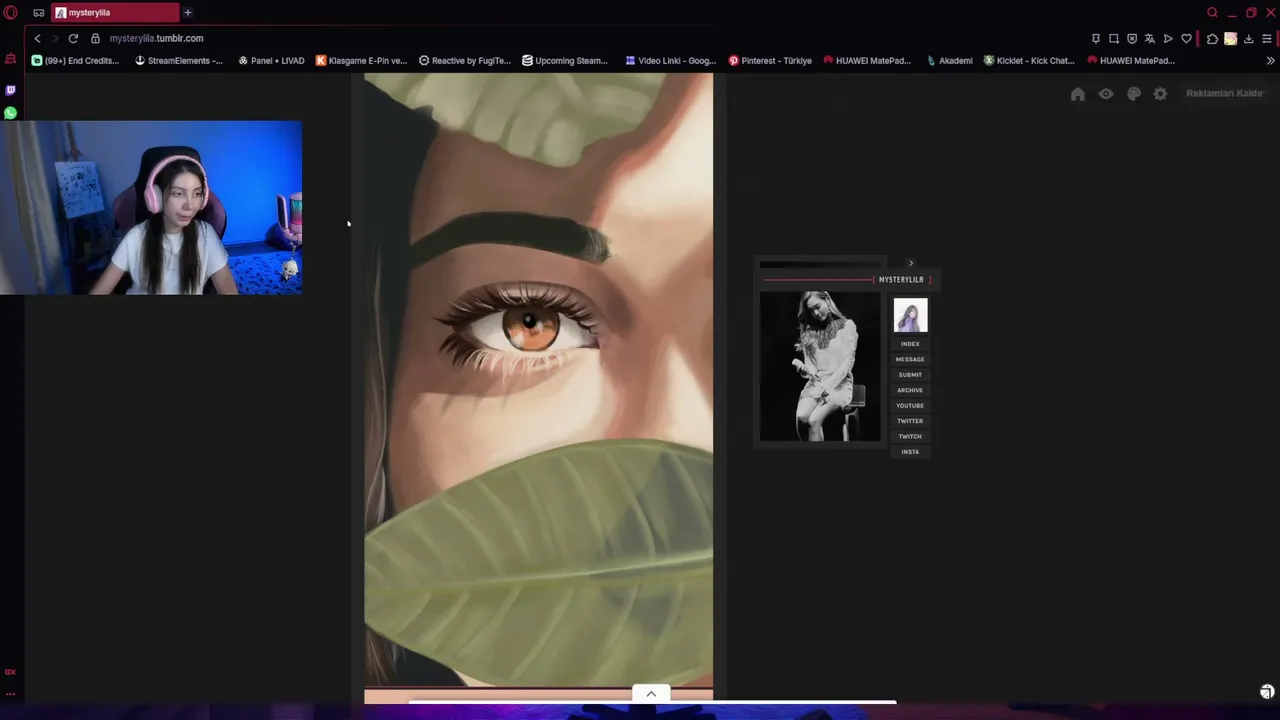Open the Panel • LIVAD bookmark
Screen dimensions: 1280x720
[270, 60]
